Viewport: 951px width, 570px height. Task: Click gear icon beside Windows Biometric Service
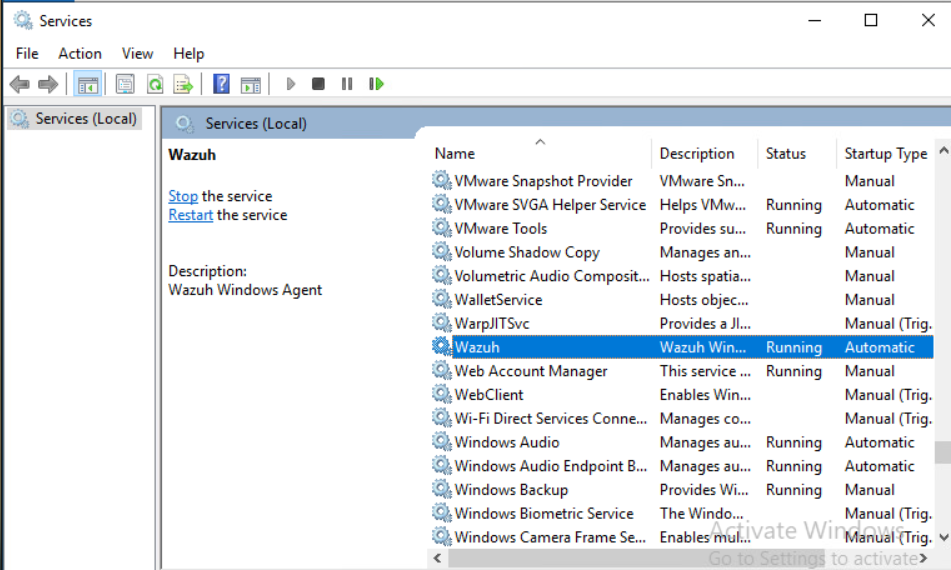coord(442,513)
